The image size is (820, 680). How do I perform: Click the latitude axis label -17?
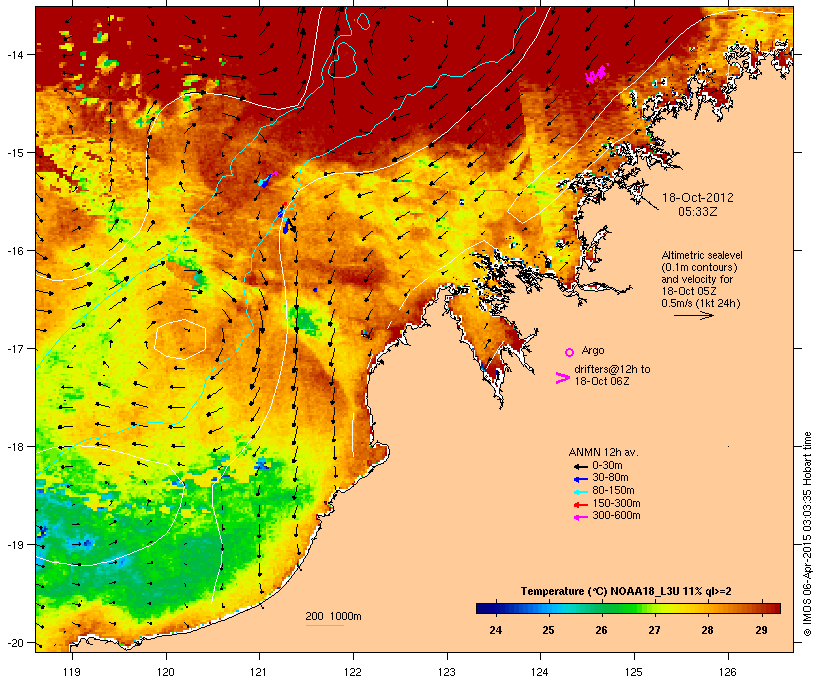14,348
